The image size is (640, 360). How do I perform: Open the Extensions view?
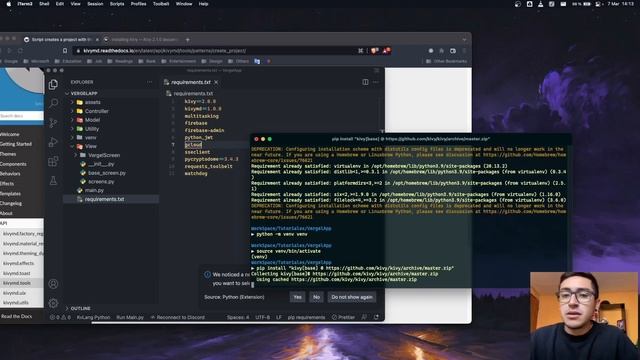pyautogui.click(x=53, y=161)
